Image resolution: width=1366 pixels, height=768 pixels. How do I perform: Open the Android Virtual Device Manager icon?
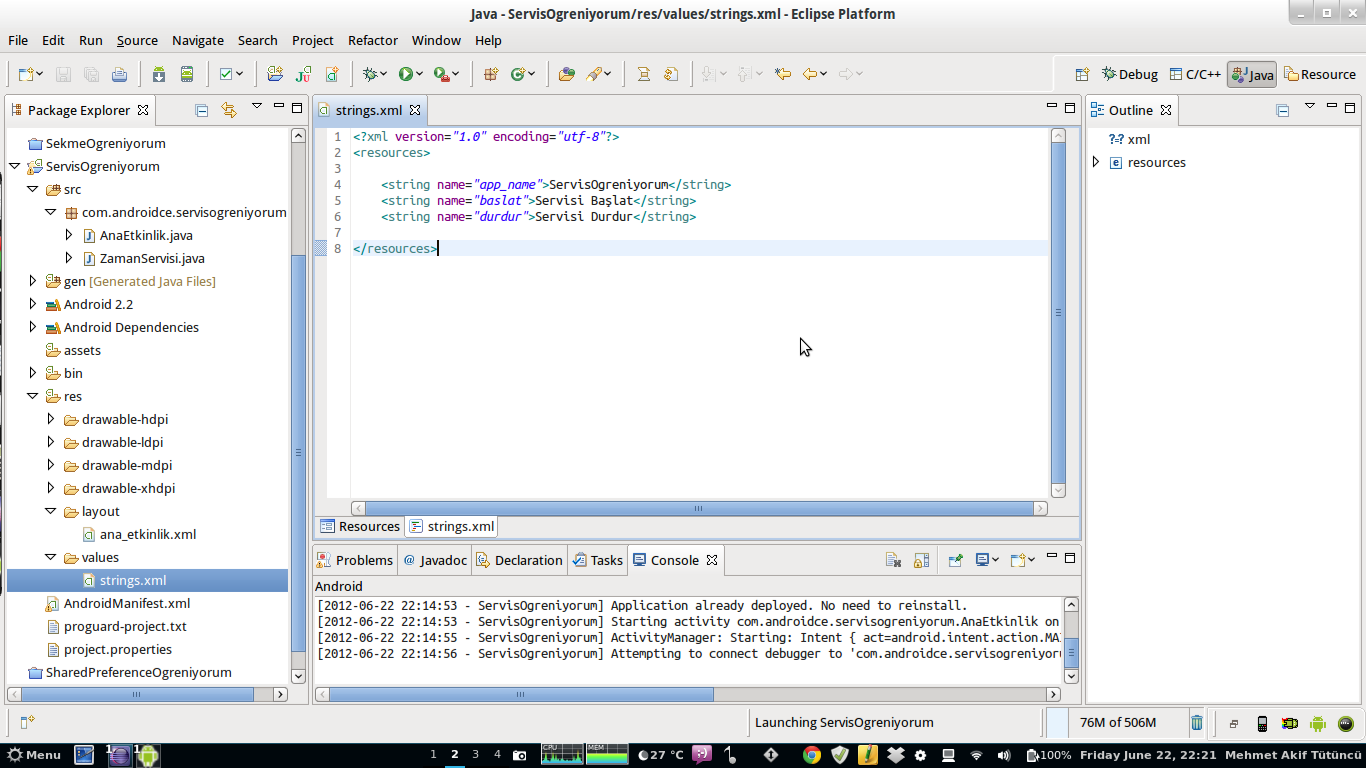tap(186, 74)
